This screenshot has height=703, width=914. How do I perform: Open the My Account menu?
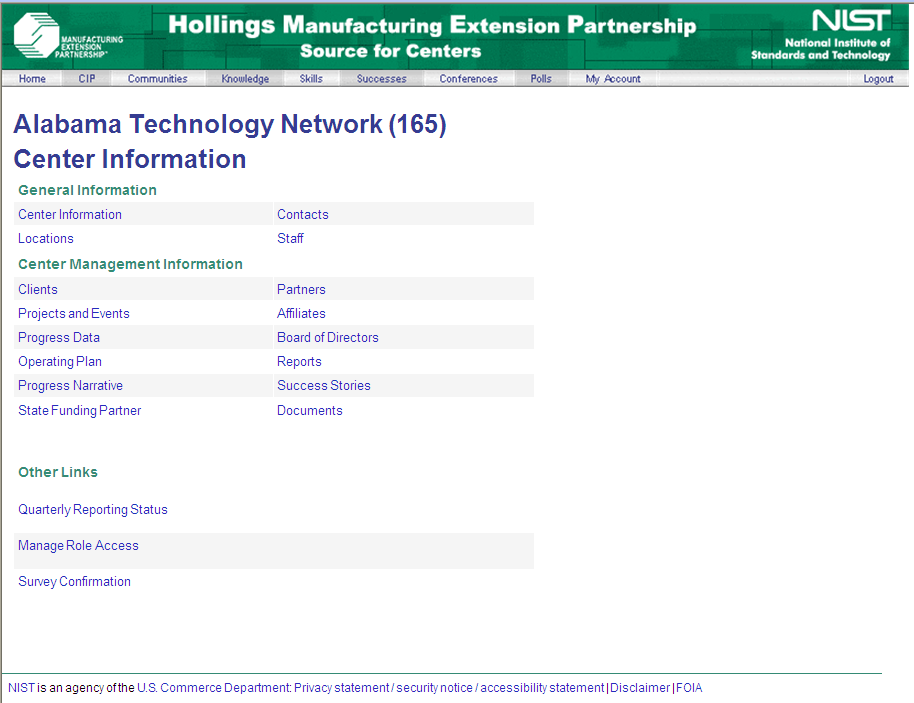pyautogui.click(x=613, y=79)
